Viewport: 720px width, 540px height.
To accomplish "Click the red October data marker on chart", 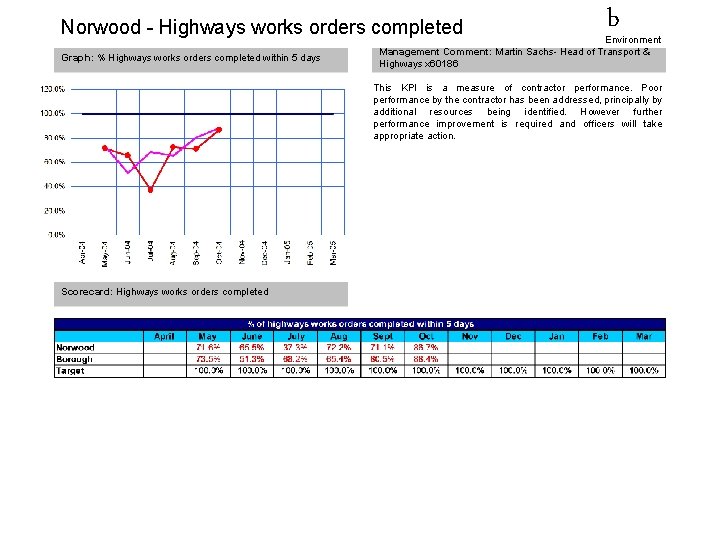I will (x=219, y=130).
